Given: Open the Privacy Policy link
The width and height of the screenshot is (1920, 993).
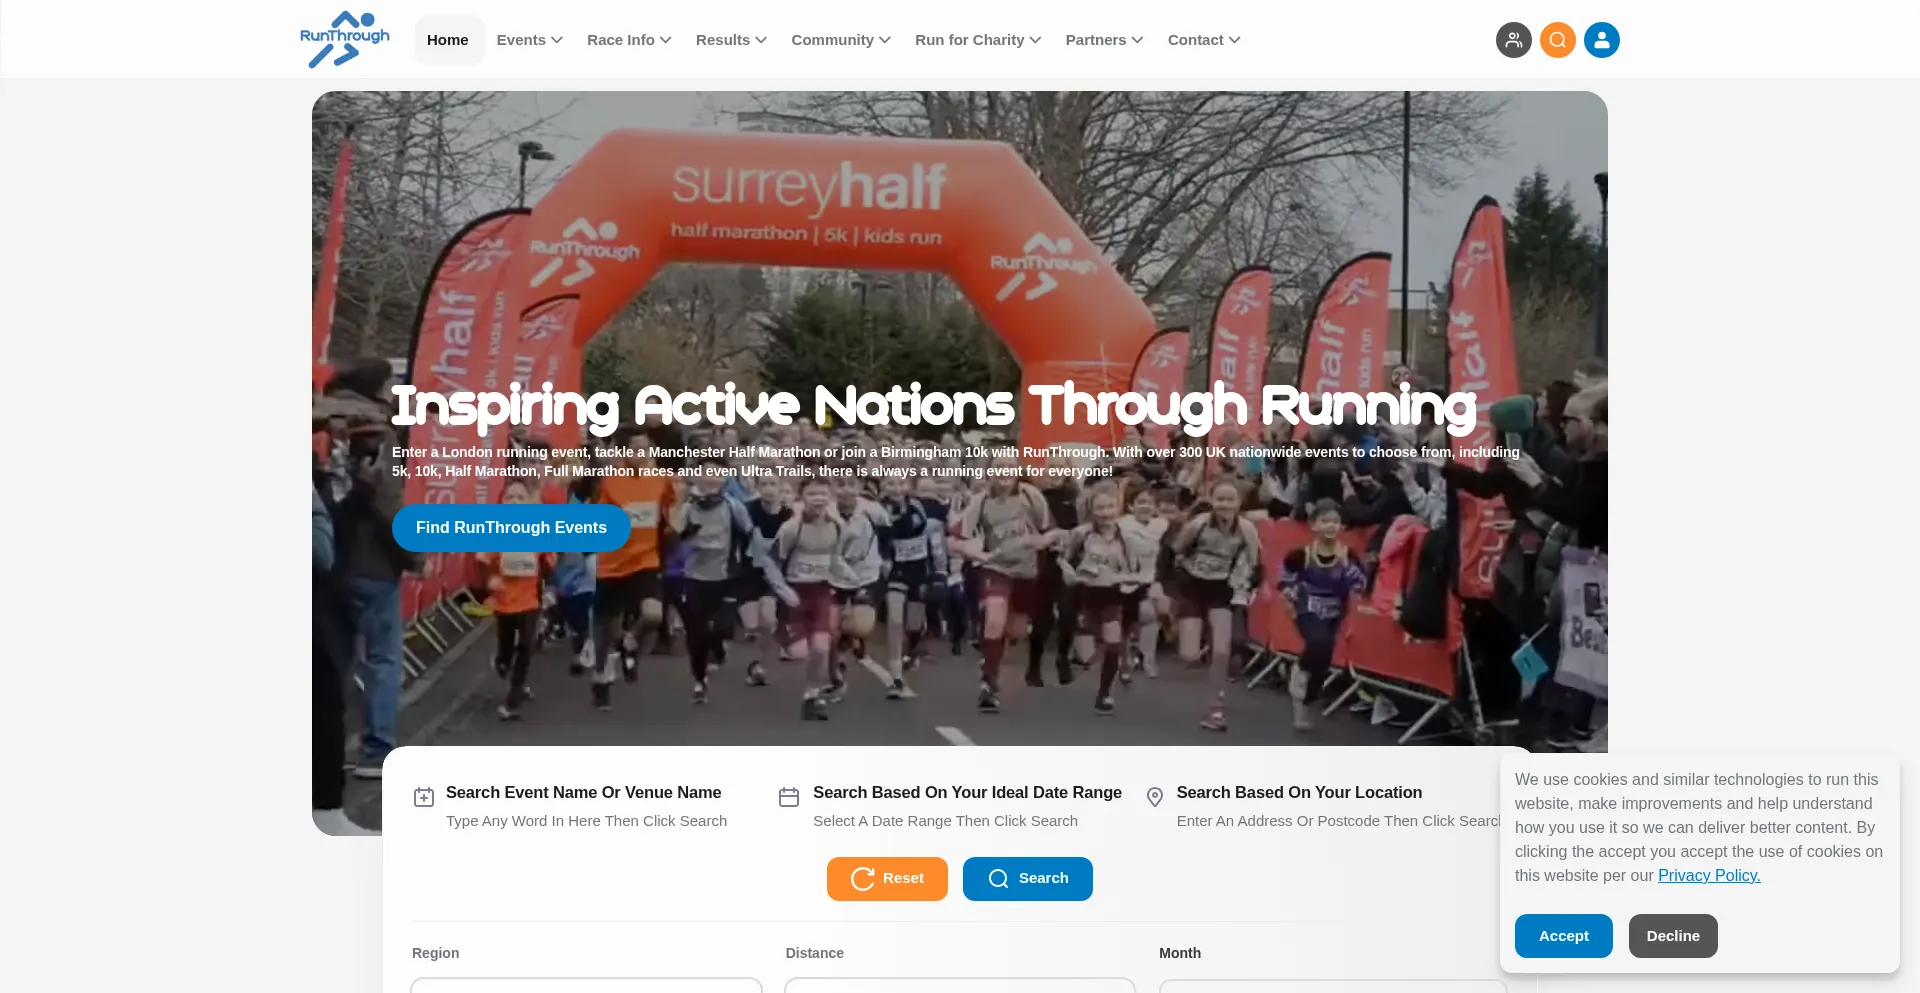Looking at the screenshot, I should 1709,876.
